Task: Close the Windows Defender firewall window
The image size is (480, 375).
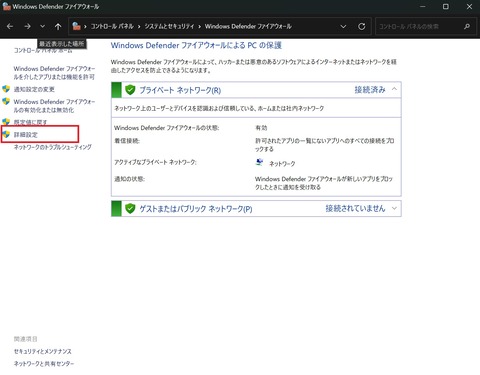Action: pyautogui.click(x=469, y=6)
